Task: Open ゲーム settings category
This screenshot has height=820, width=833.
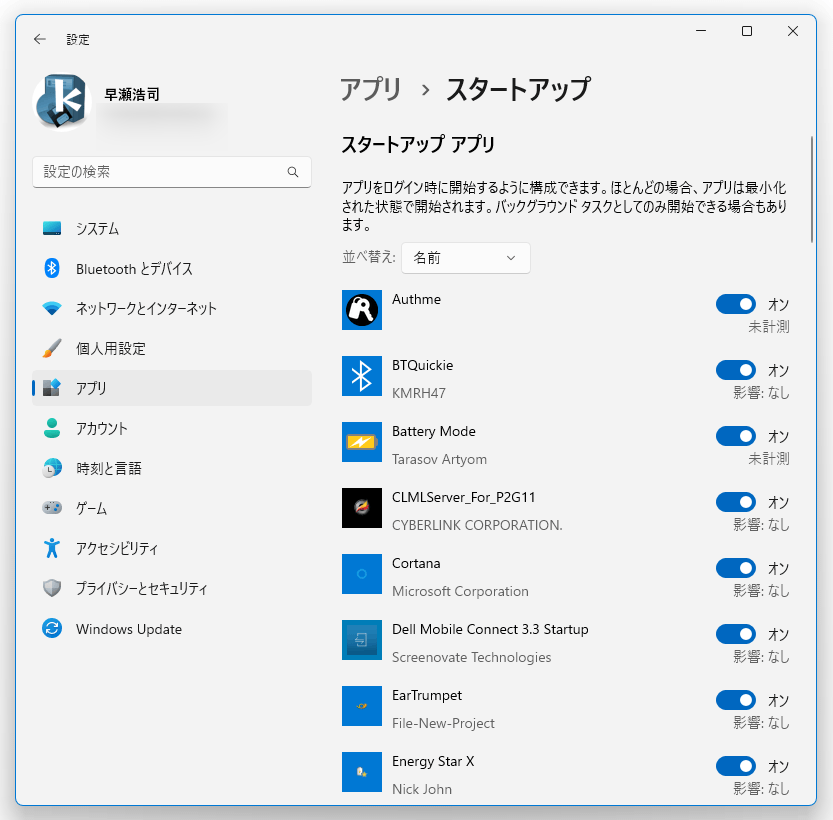Action: tap(172, 508)
